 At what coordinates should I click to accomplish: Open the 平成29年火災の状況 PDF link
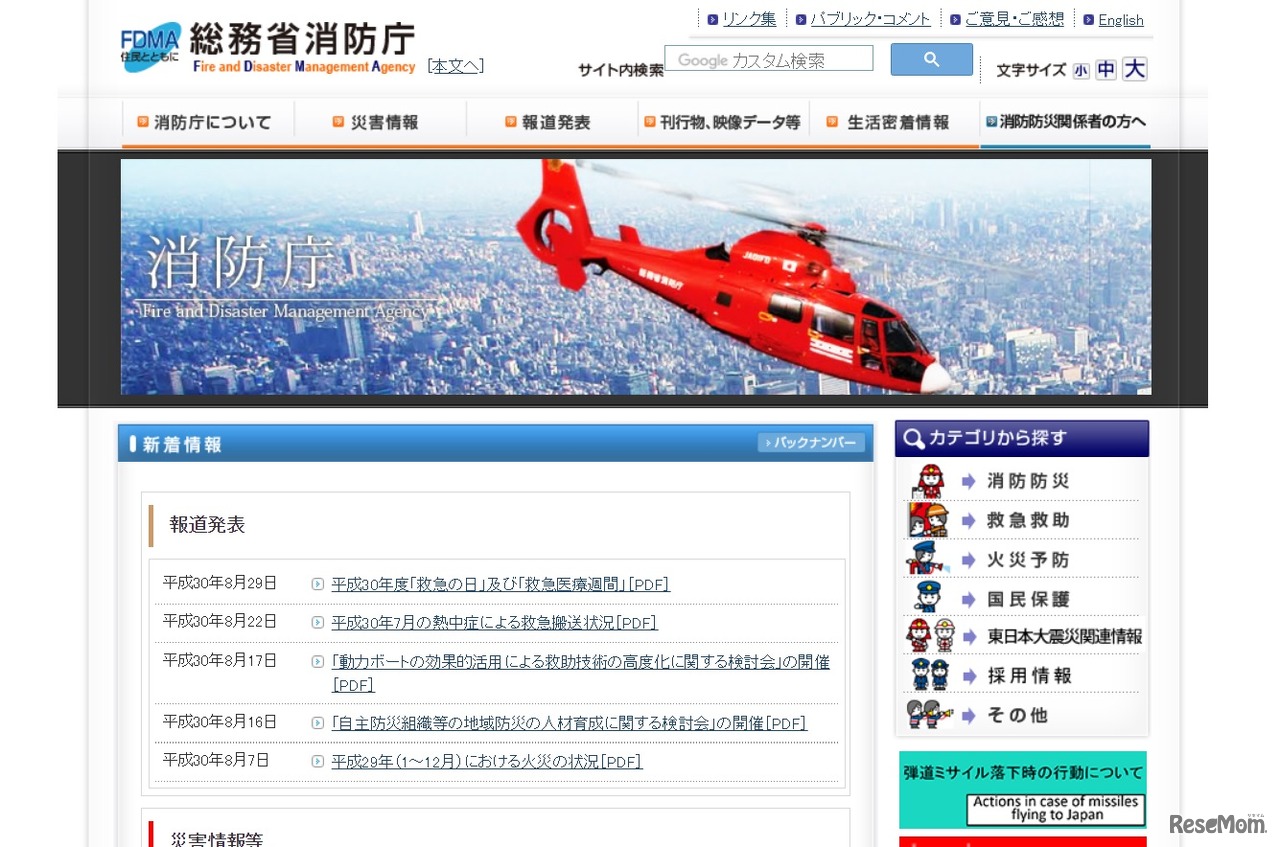pyautogui.click(x=485, y=761)
